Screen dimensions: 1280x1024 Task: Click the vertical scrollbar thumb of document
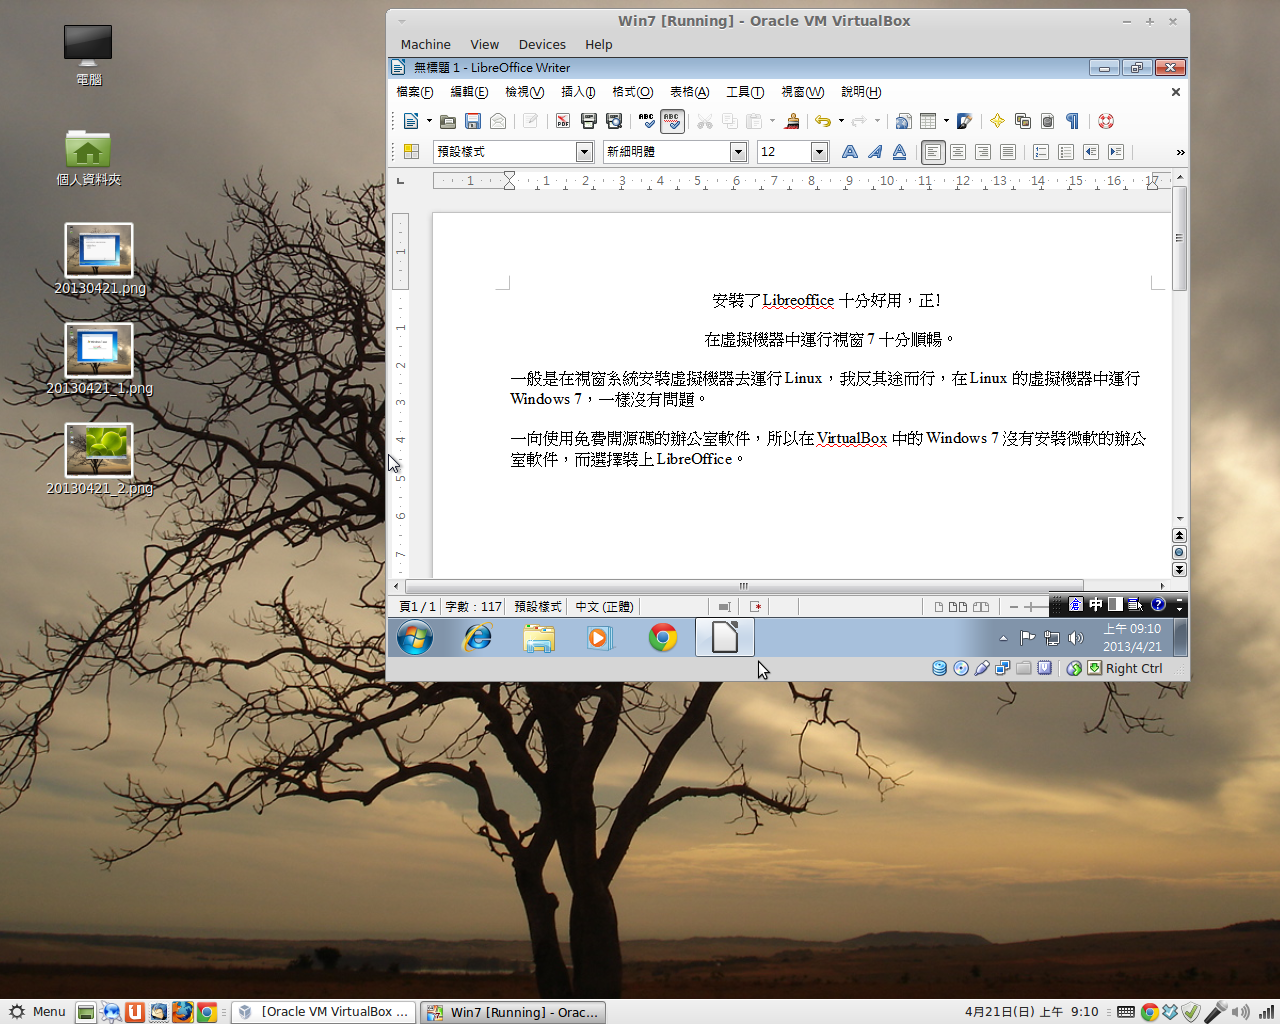[1179, 238]
